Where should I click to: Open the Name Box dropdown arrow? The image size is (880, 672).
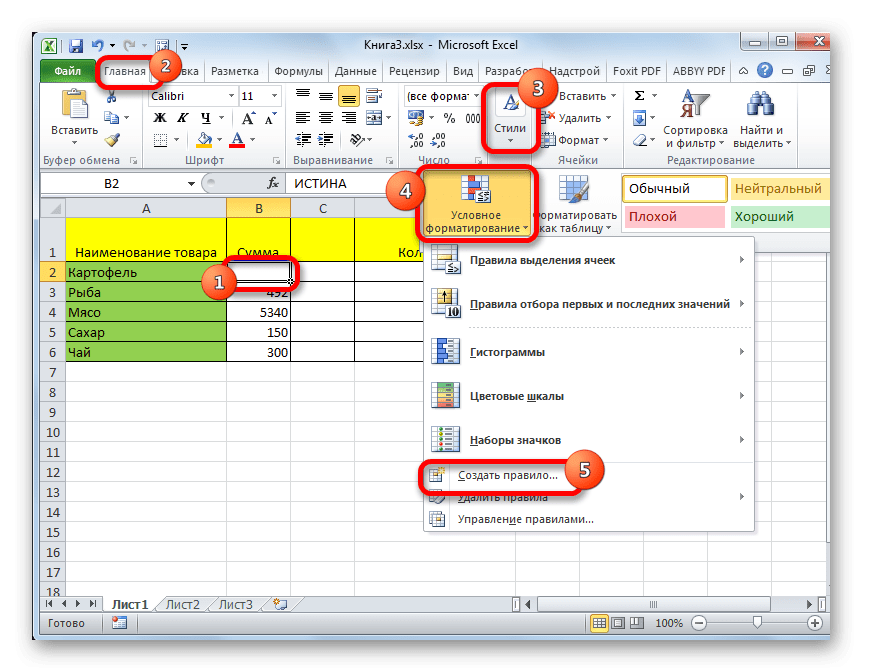point(191,184)
